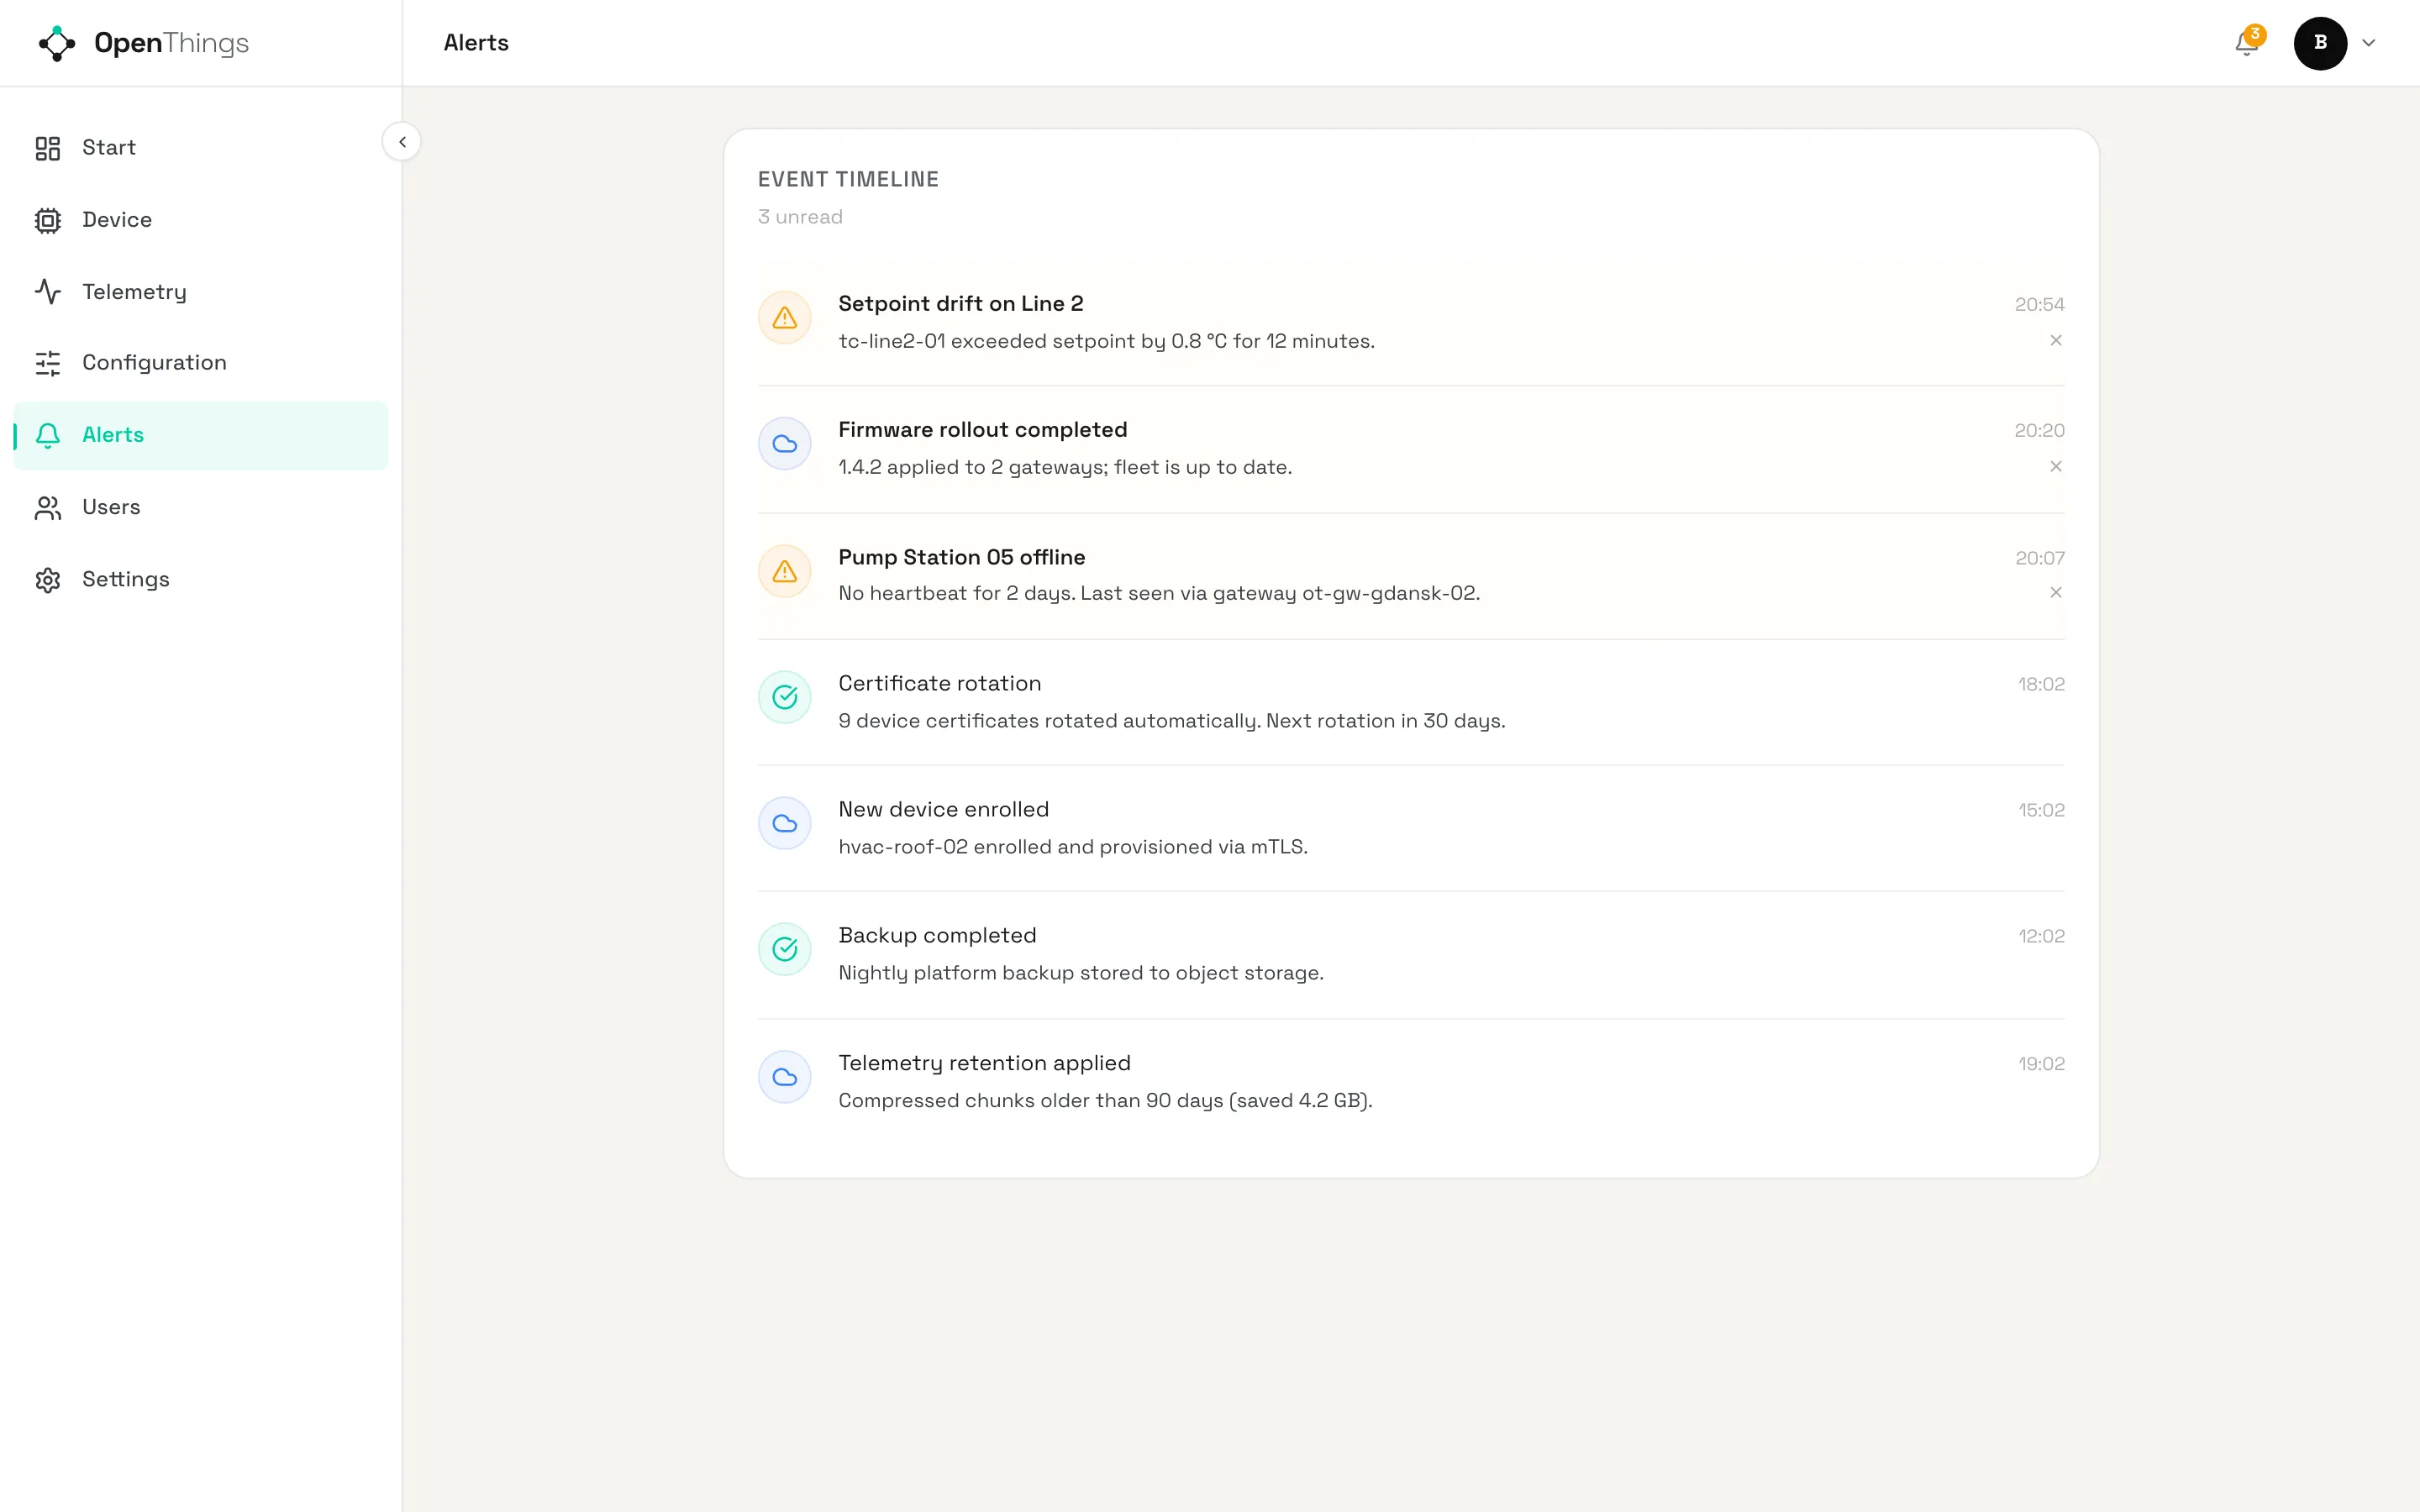Click the Users people icon
This screenshot has height=1512, width=2420.
pos(48,508)
